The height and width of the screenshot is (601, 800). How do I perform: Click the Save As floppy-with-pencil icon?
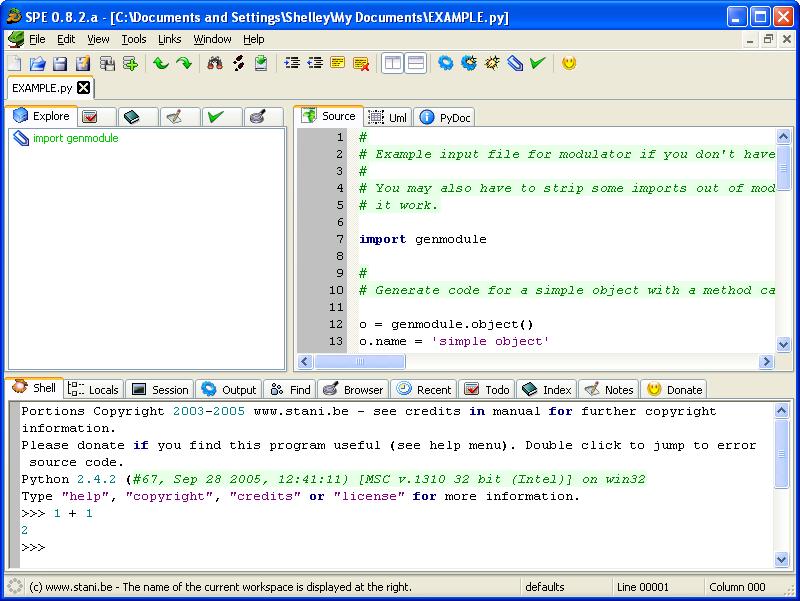[83, 63]
